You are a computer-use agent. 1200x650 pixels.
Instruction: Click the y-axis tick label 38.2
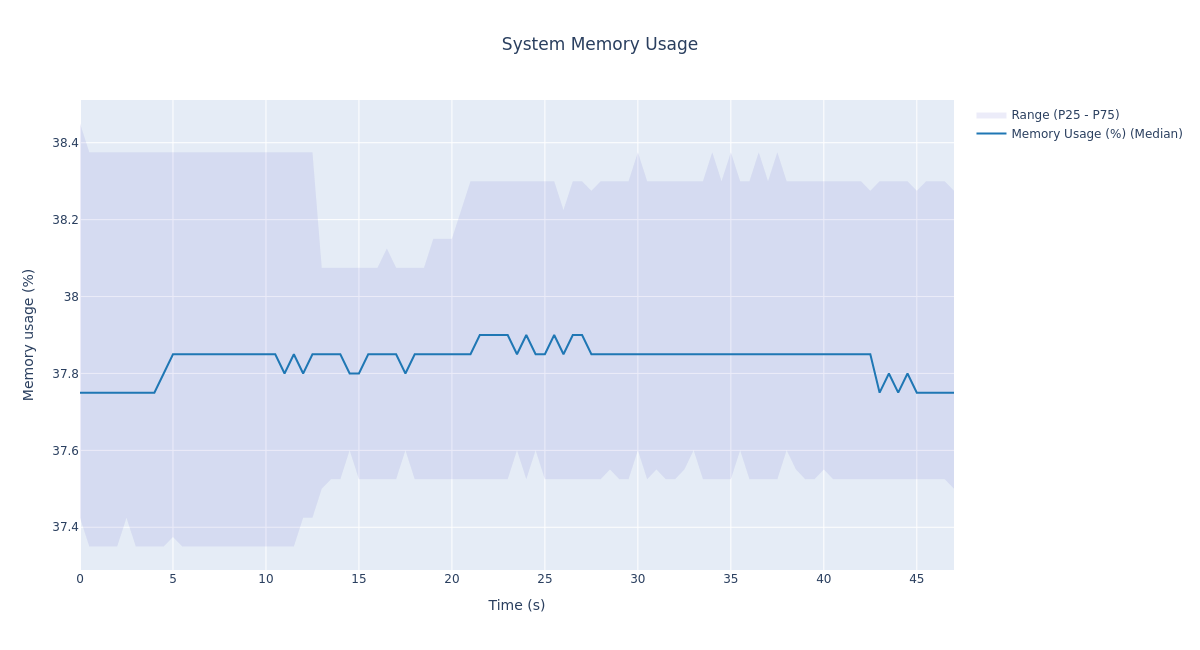[65, 220]
